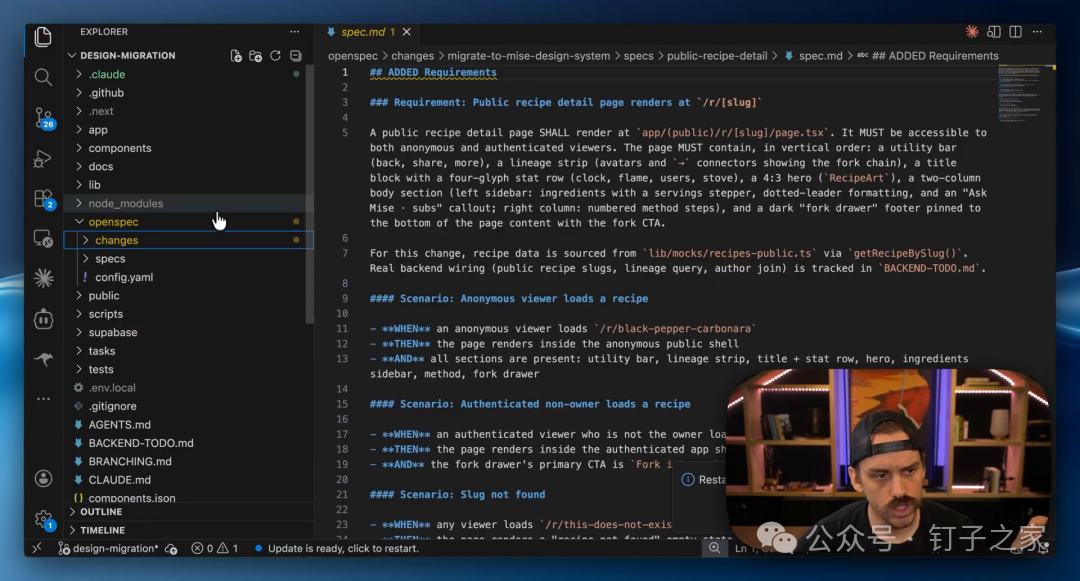Click the Claude icon in editor title bar
Screen dimensions: 1080x581
point(972,32)
